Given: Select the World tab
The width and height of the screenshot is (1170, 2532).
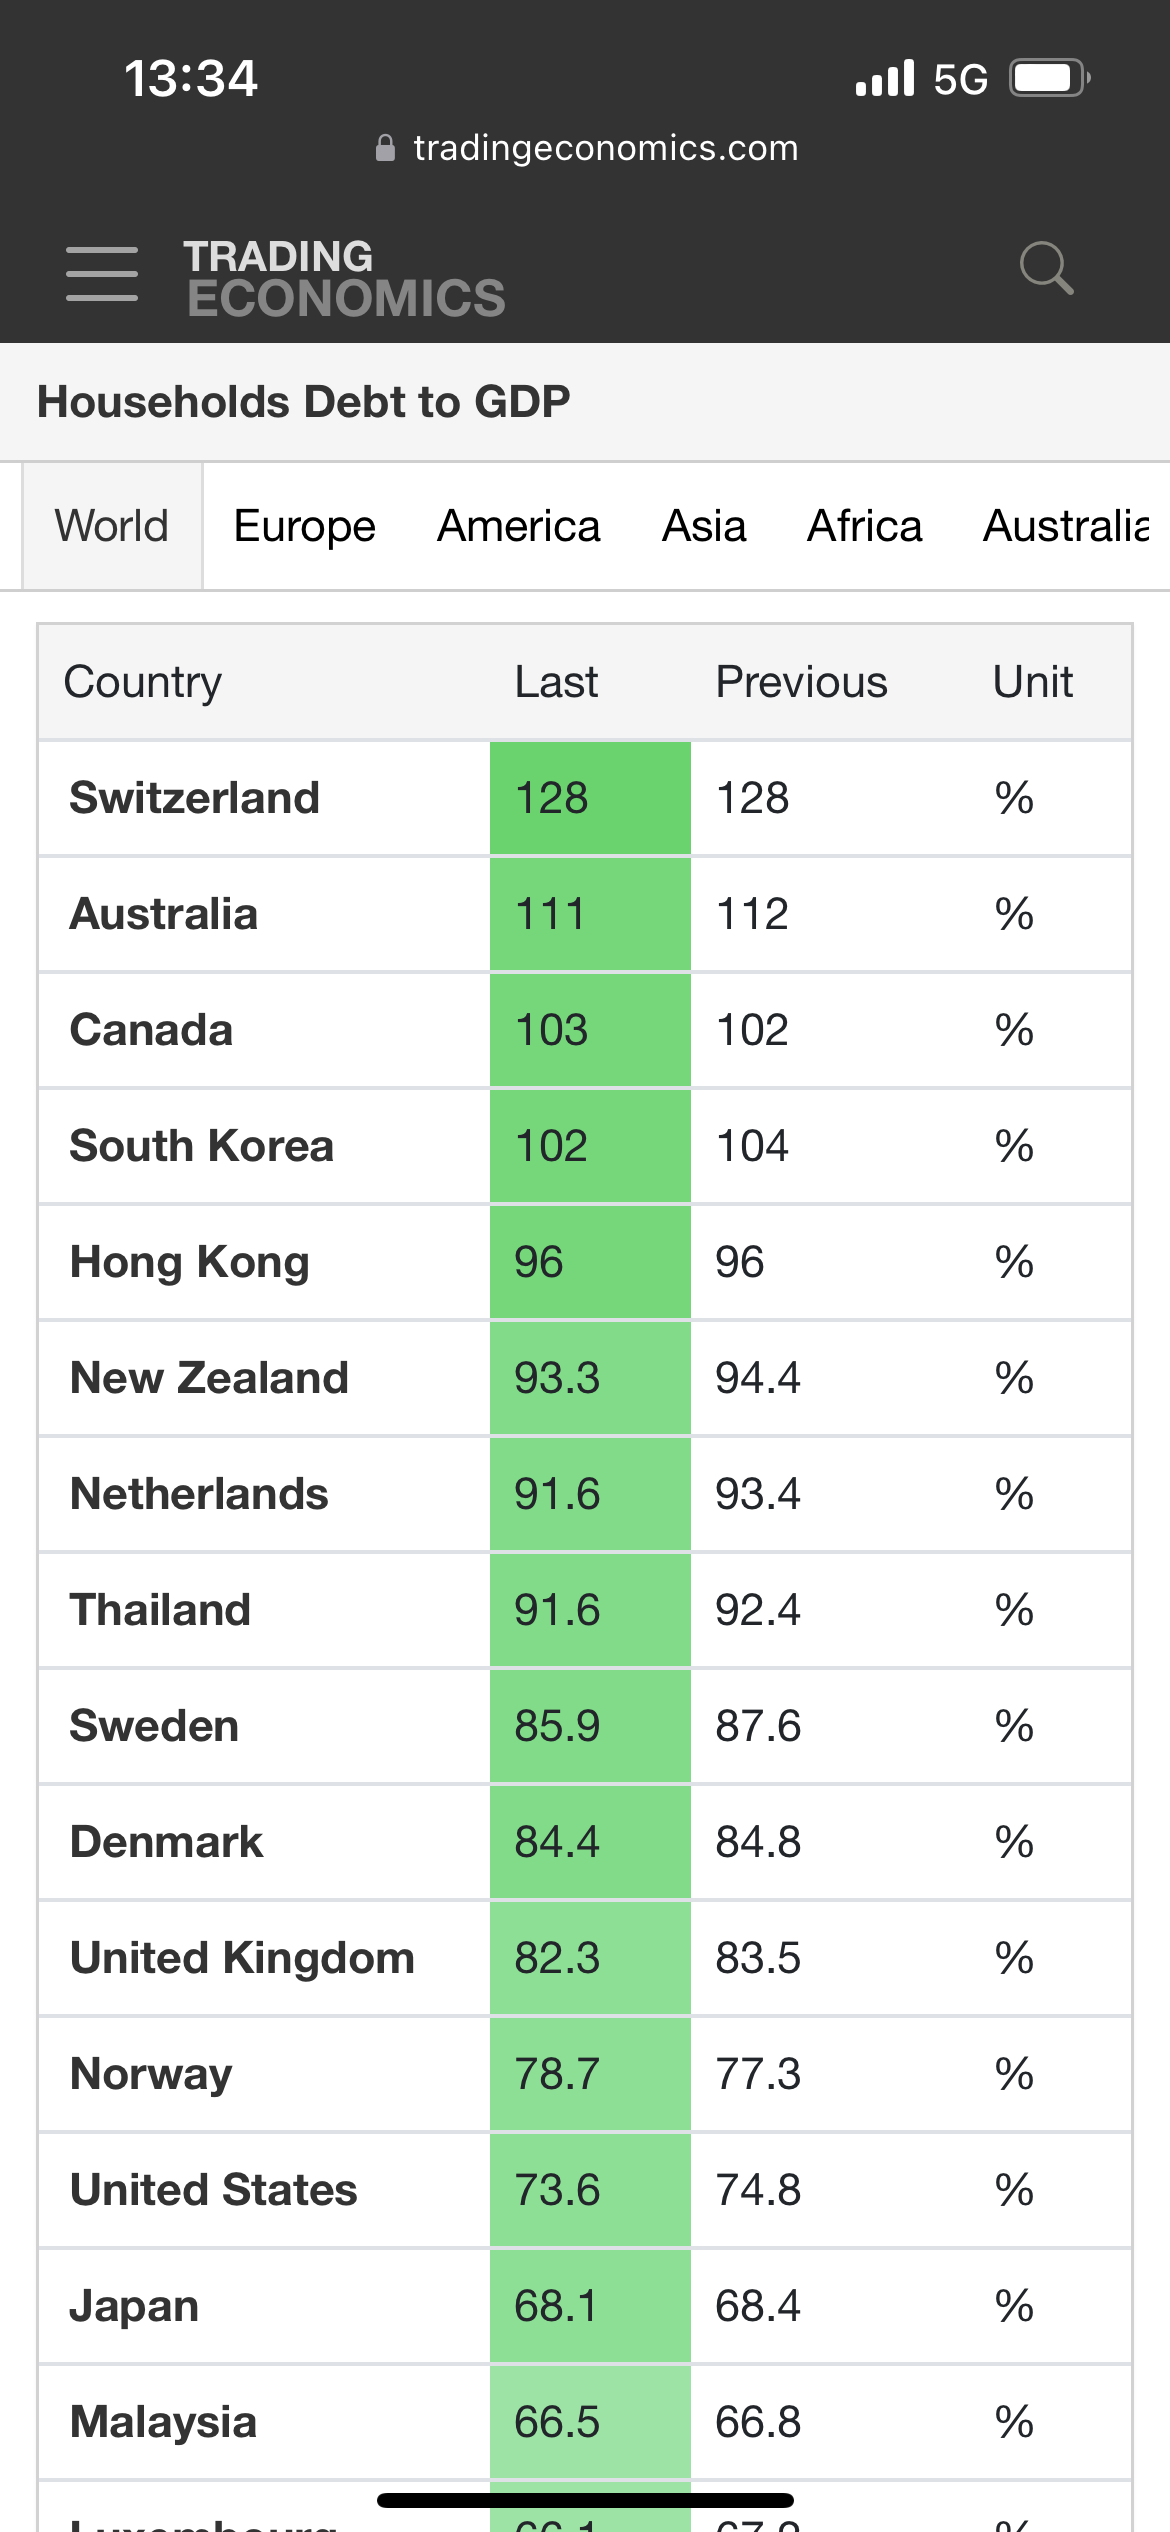Looking at the screenshot, I should point(112,526).
